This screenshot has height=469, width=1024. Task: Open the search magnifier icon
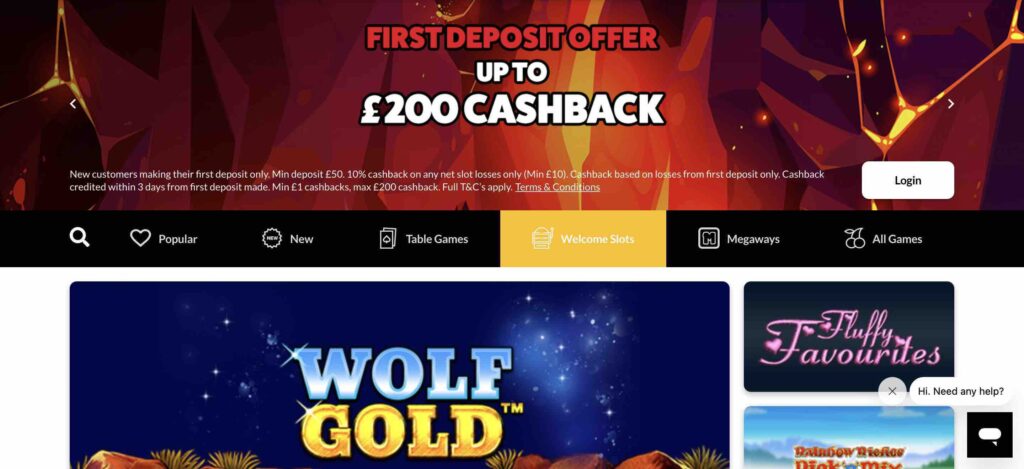tap(80, 238)
